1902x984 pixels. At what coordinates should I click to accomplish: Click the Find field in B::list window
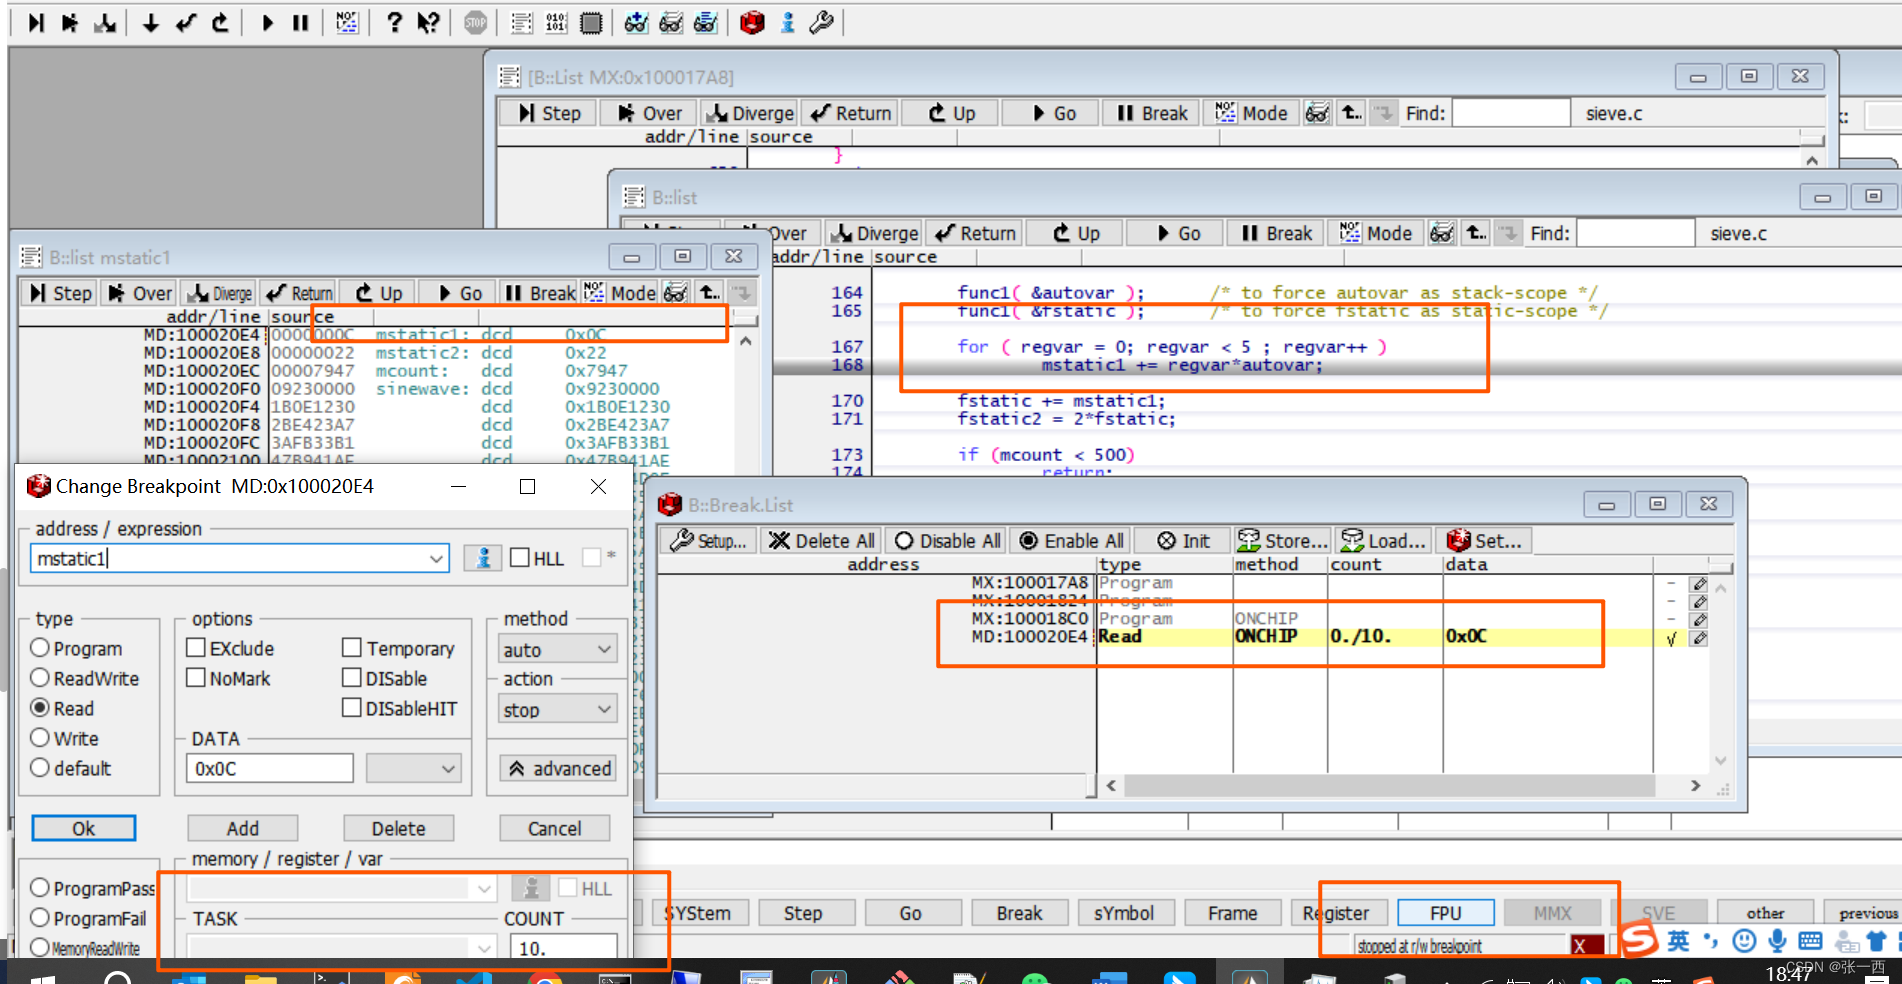(1636, 233)
